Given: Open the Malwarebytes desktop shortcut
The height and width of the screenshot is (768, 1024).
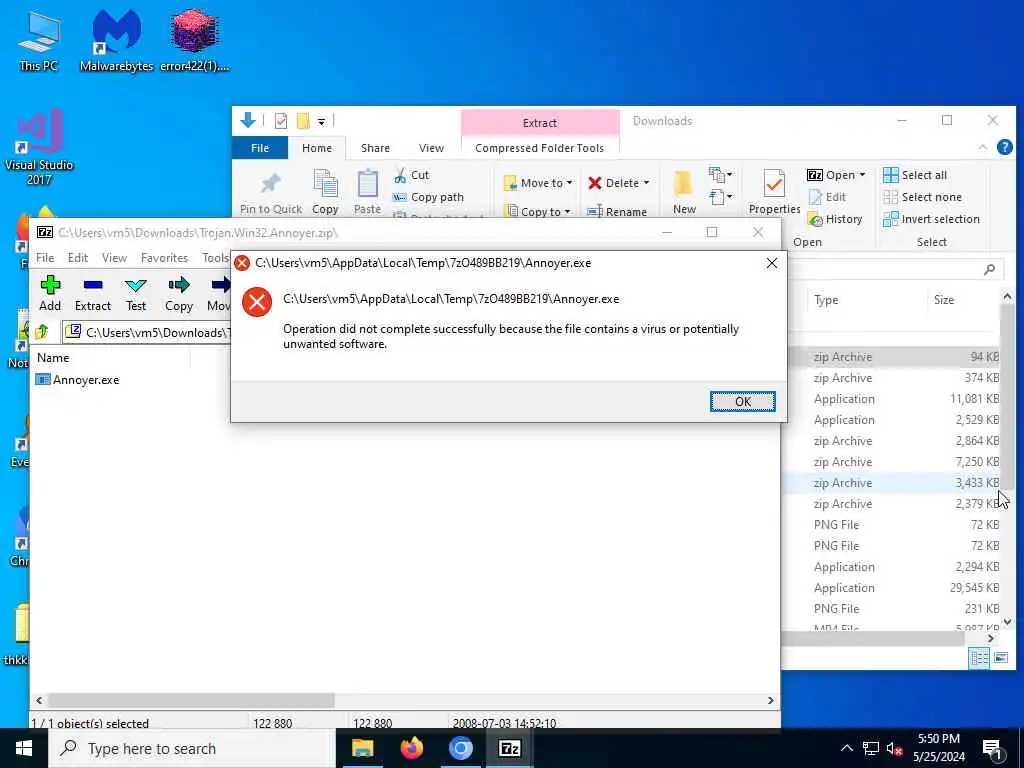Looking at the screenshot, I should coord(116,40).
